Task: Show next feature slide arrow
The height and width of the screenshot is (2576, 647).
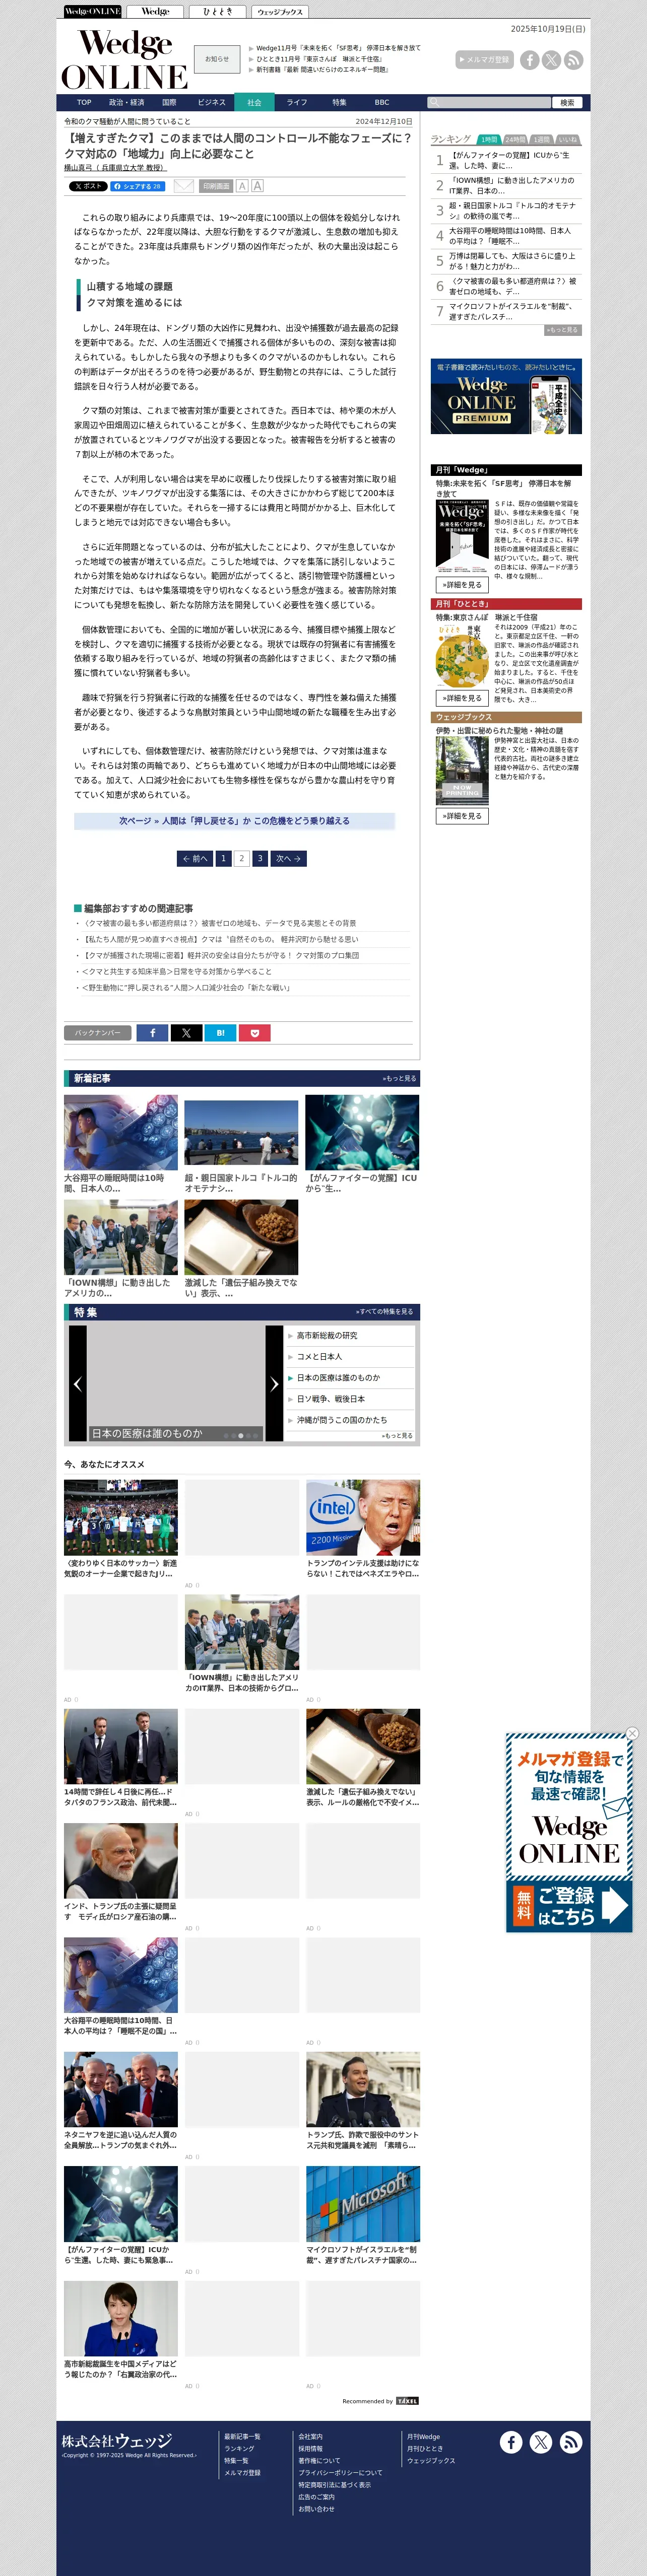Action: pos(274,1384)
